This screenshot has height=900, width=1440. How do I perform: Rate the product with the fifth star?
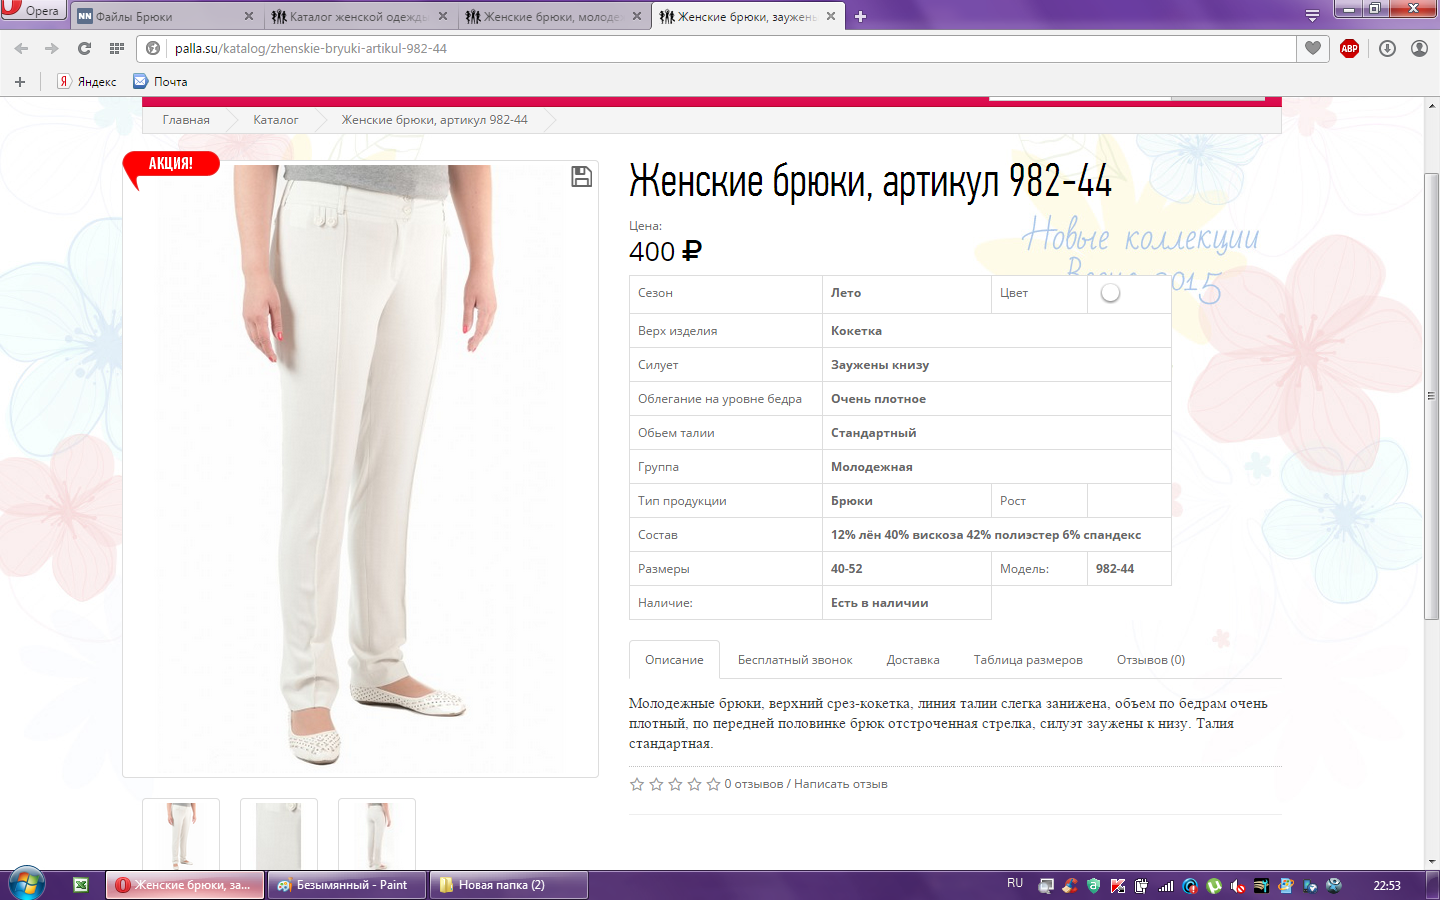(713, 784)
